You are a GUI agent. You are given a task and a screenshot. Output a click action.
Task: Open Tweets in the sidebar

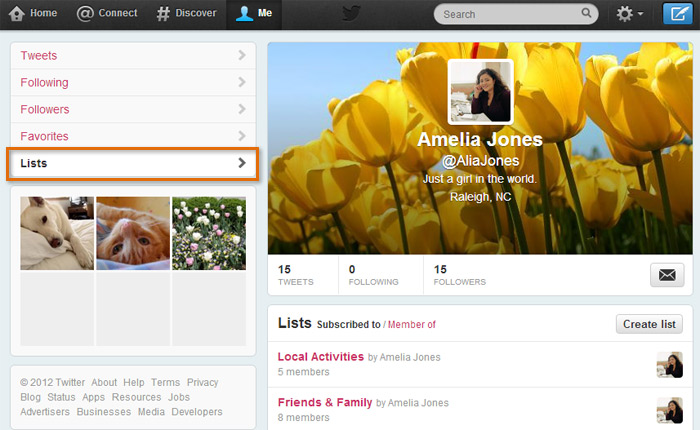click(133, 55)
